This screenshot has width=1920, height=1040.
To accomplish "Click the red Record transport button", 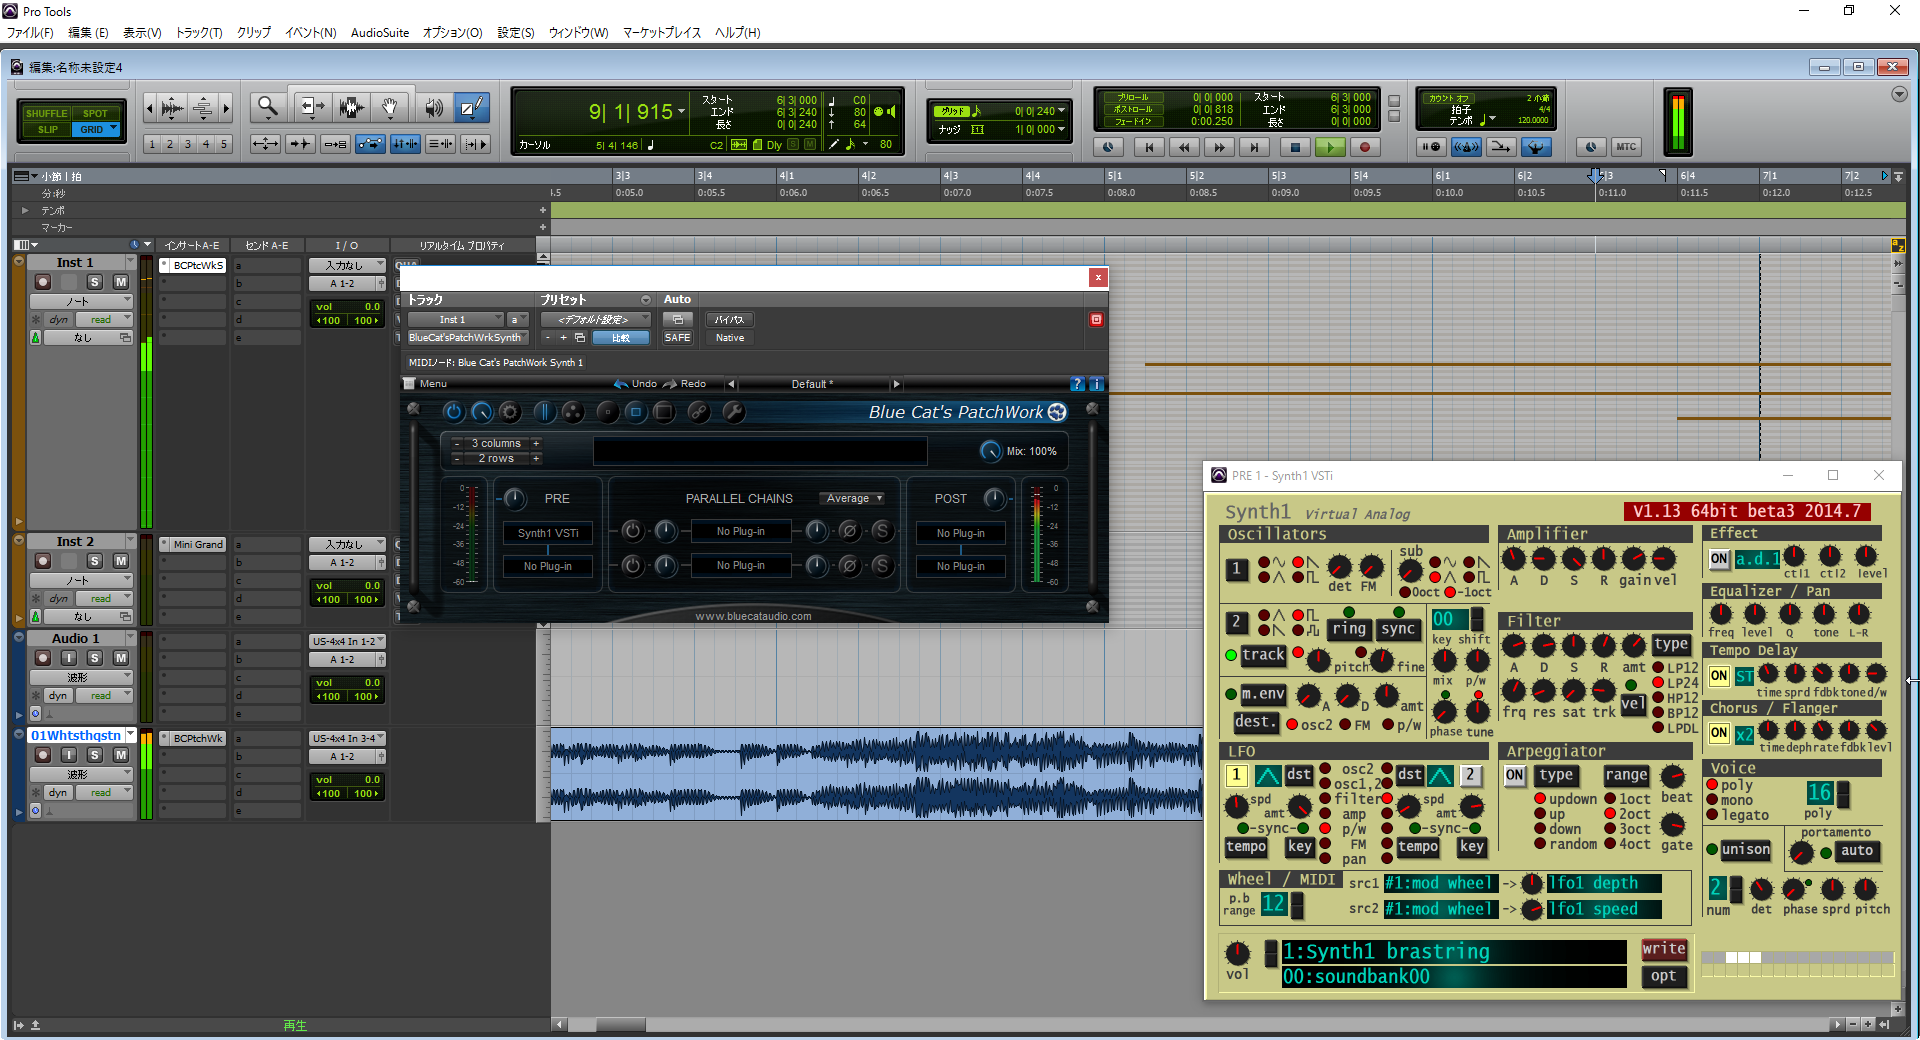I will point(1365,147).
